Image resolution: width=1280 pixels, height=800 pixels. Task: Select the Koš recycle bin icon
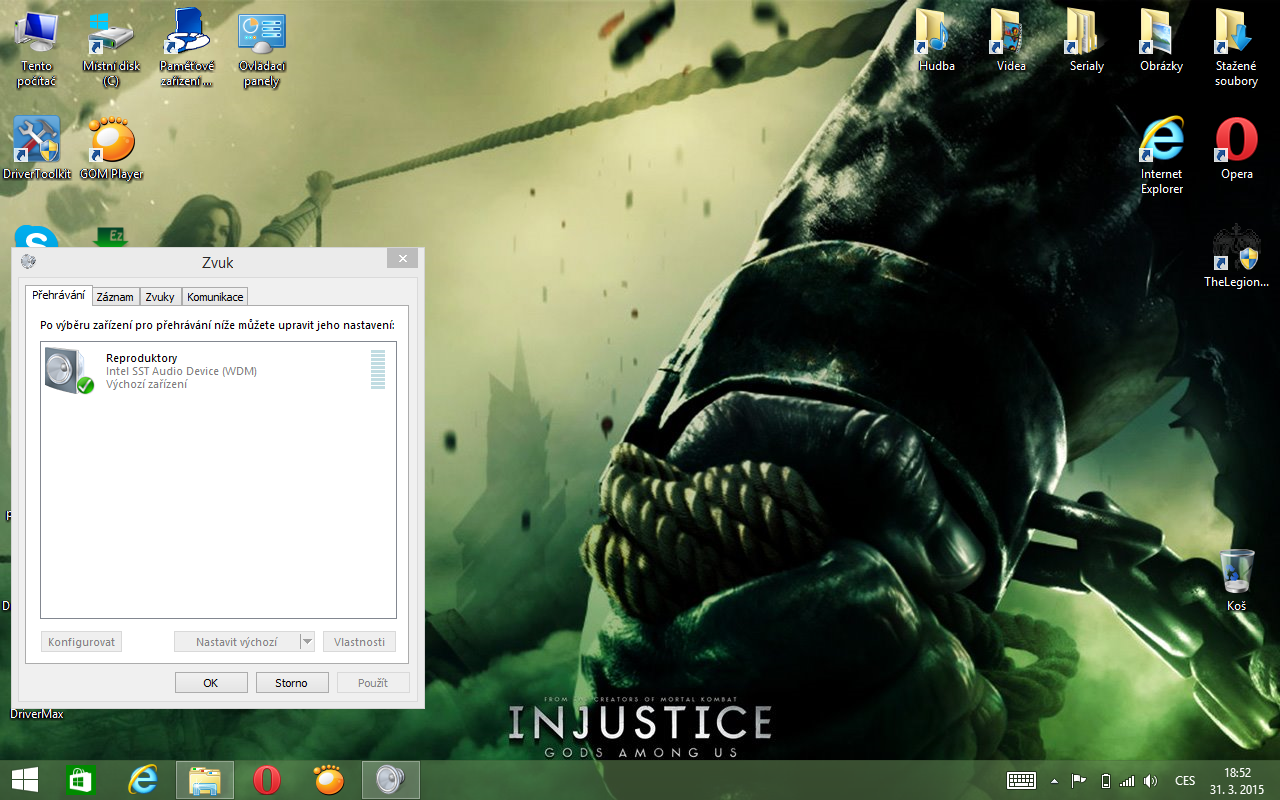[1237, 580]
